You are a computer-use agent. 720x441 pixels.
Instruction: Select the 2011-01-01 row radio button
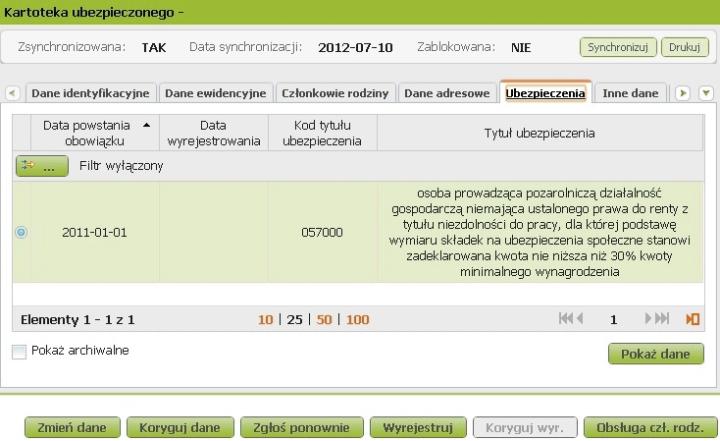21,232
